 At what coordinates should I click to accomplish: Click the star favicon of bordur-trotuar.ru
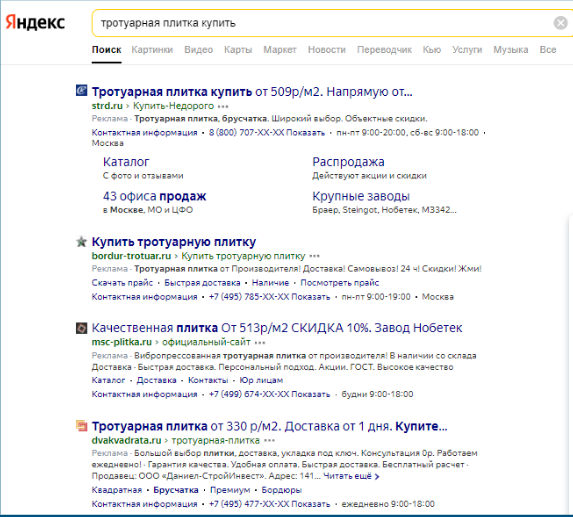(x=81, y=242)
